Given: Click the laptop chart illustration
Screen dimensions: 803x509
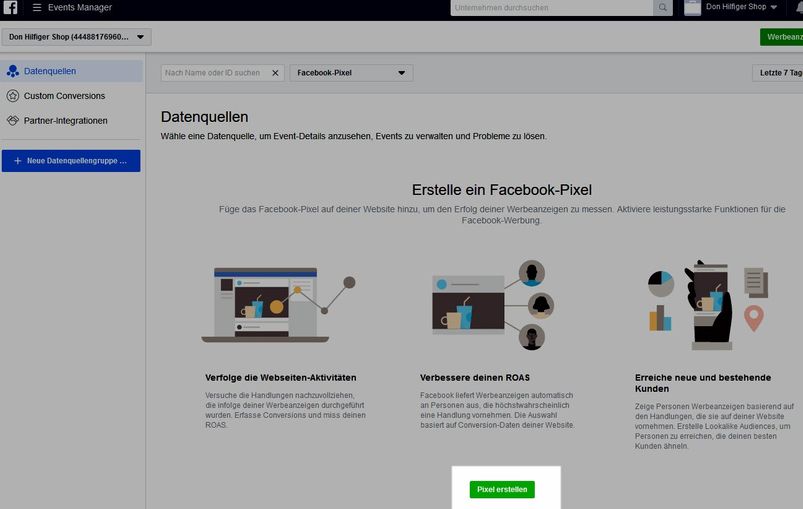Looking at the screenshot, I should [279, 304].
